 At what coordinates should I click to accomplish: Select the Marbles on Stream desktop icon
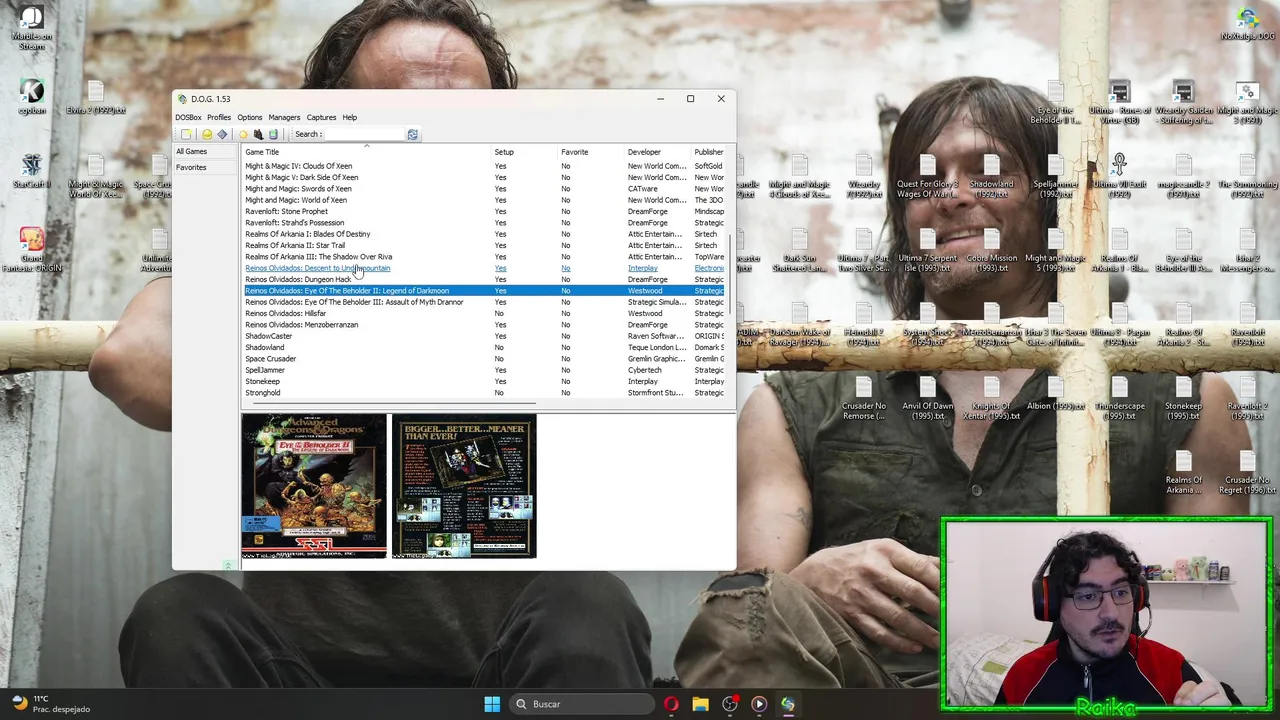pyautogui.click(x=32, y=28)
